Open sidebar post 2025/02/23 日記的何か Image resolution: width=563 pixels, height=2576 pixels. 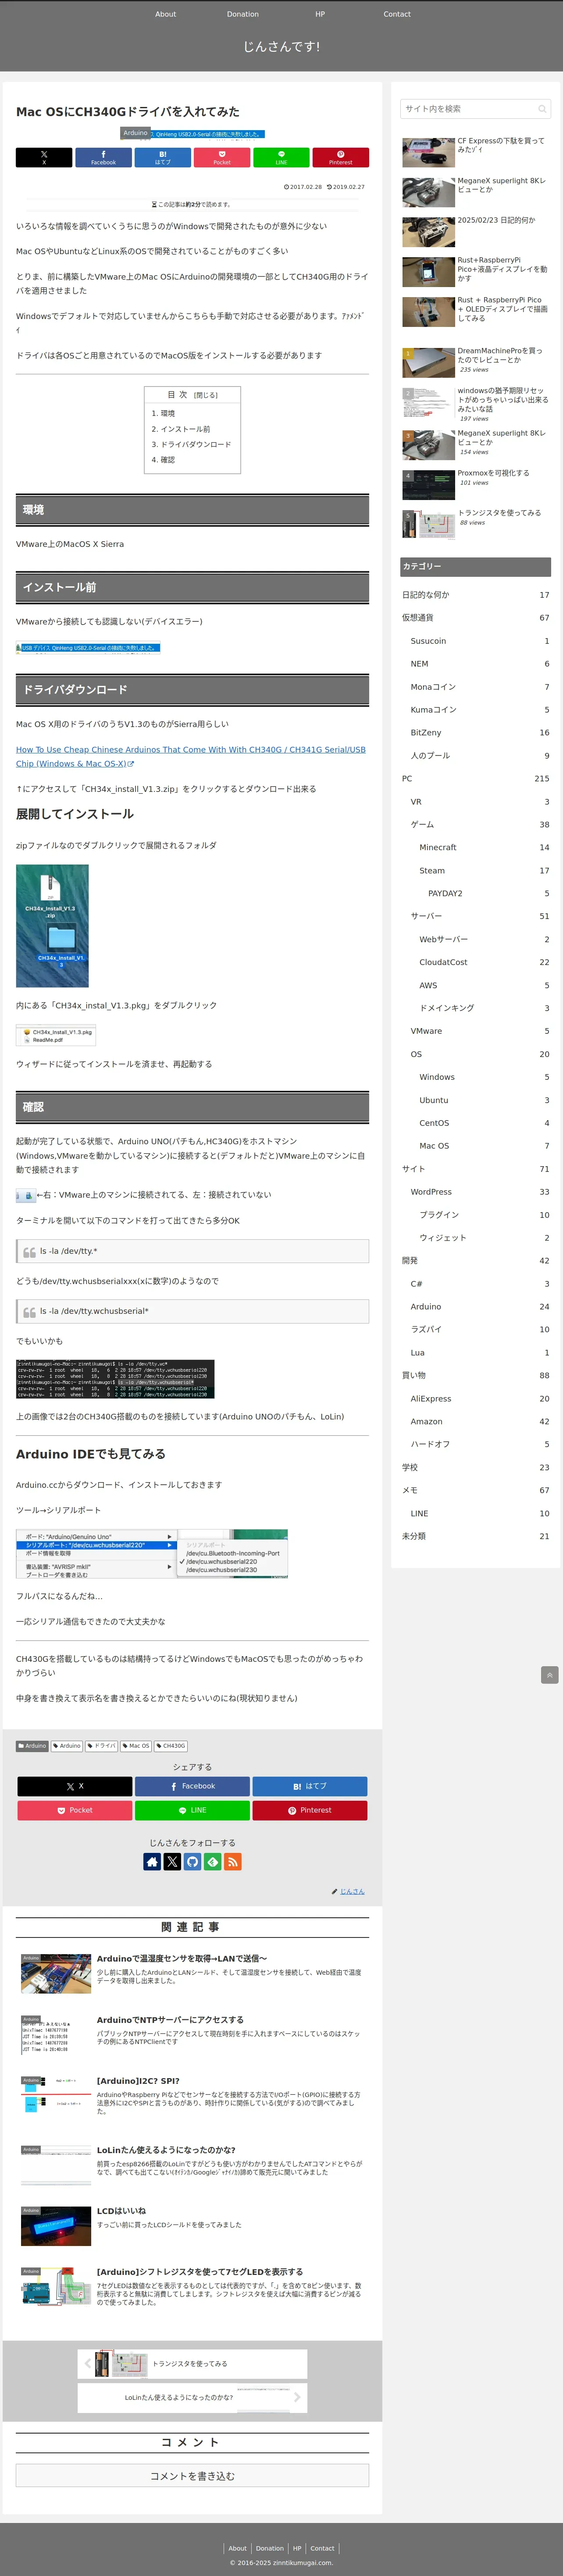point(476,231)
